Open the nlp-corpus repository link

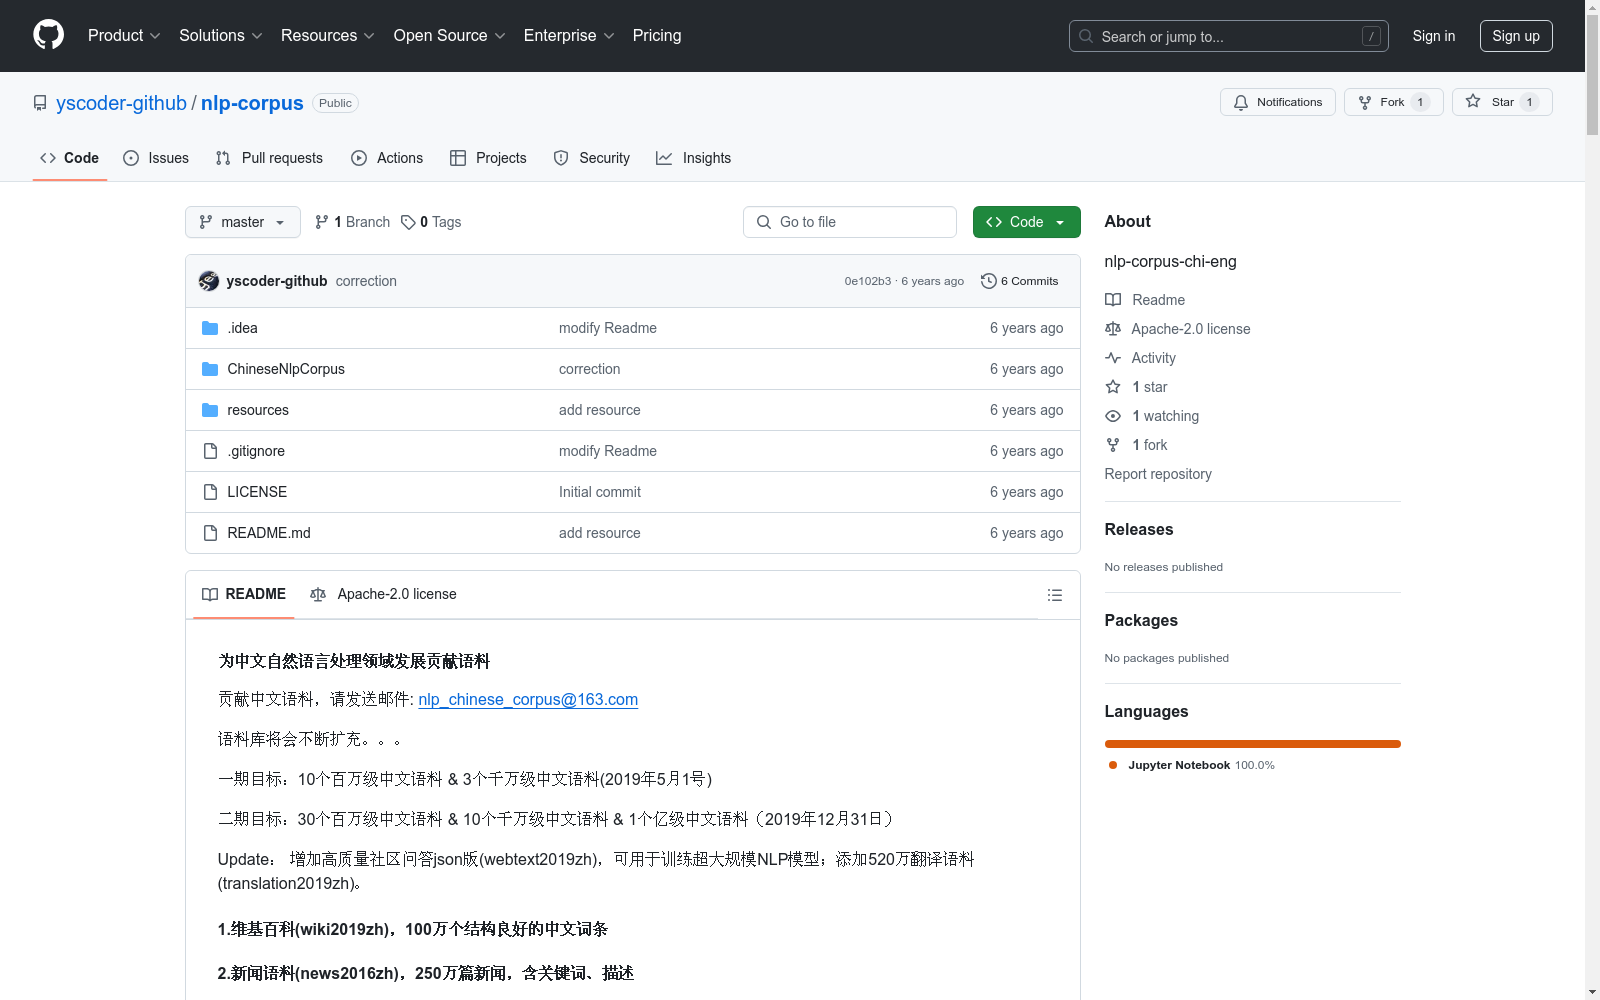pos(252,103)
